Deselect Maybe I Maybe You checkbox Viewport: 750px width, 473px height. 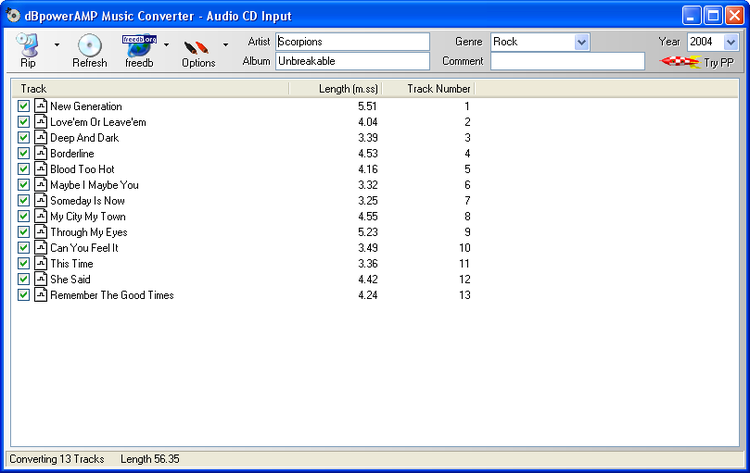pyautogui.click(x=23, y=185)
